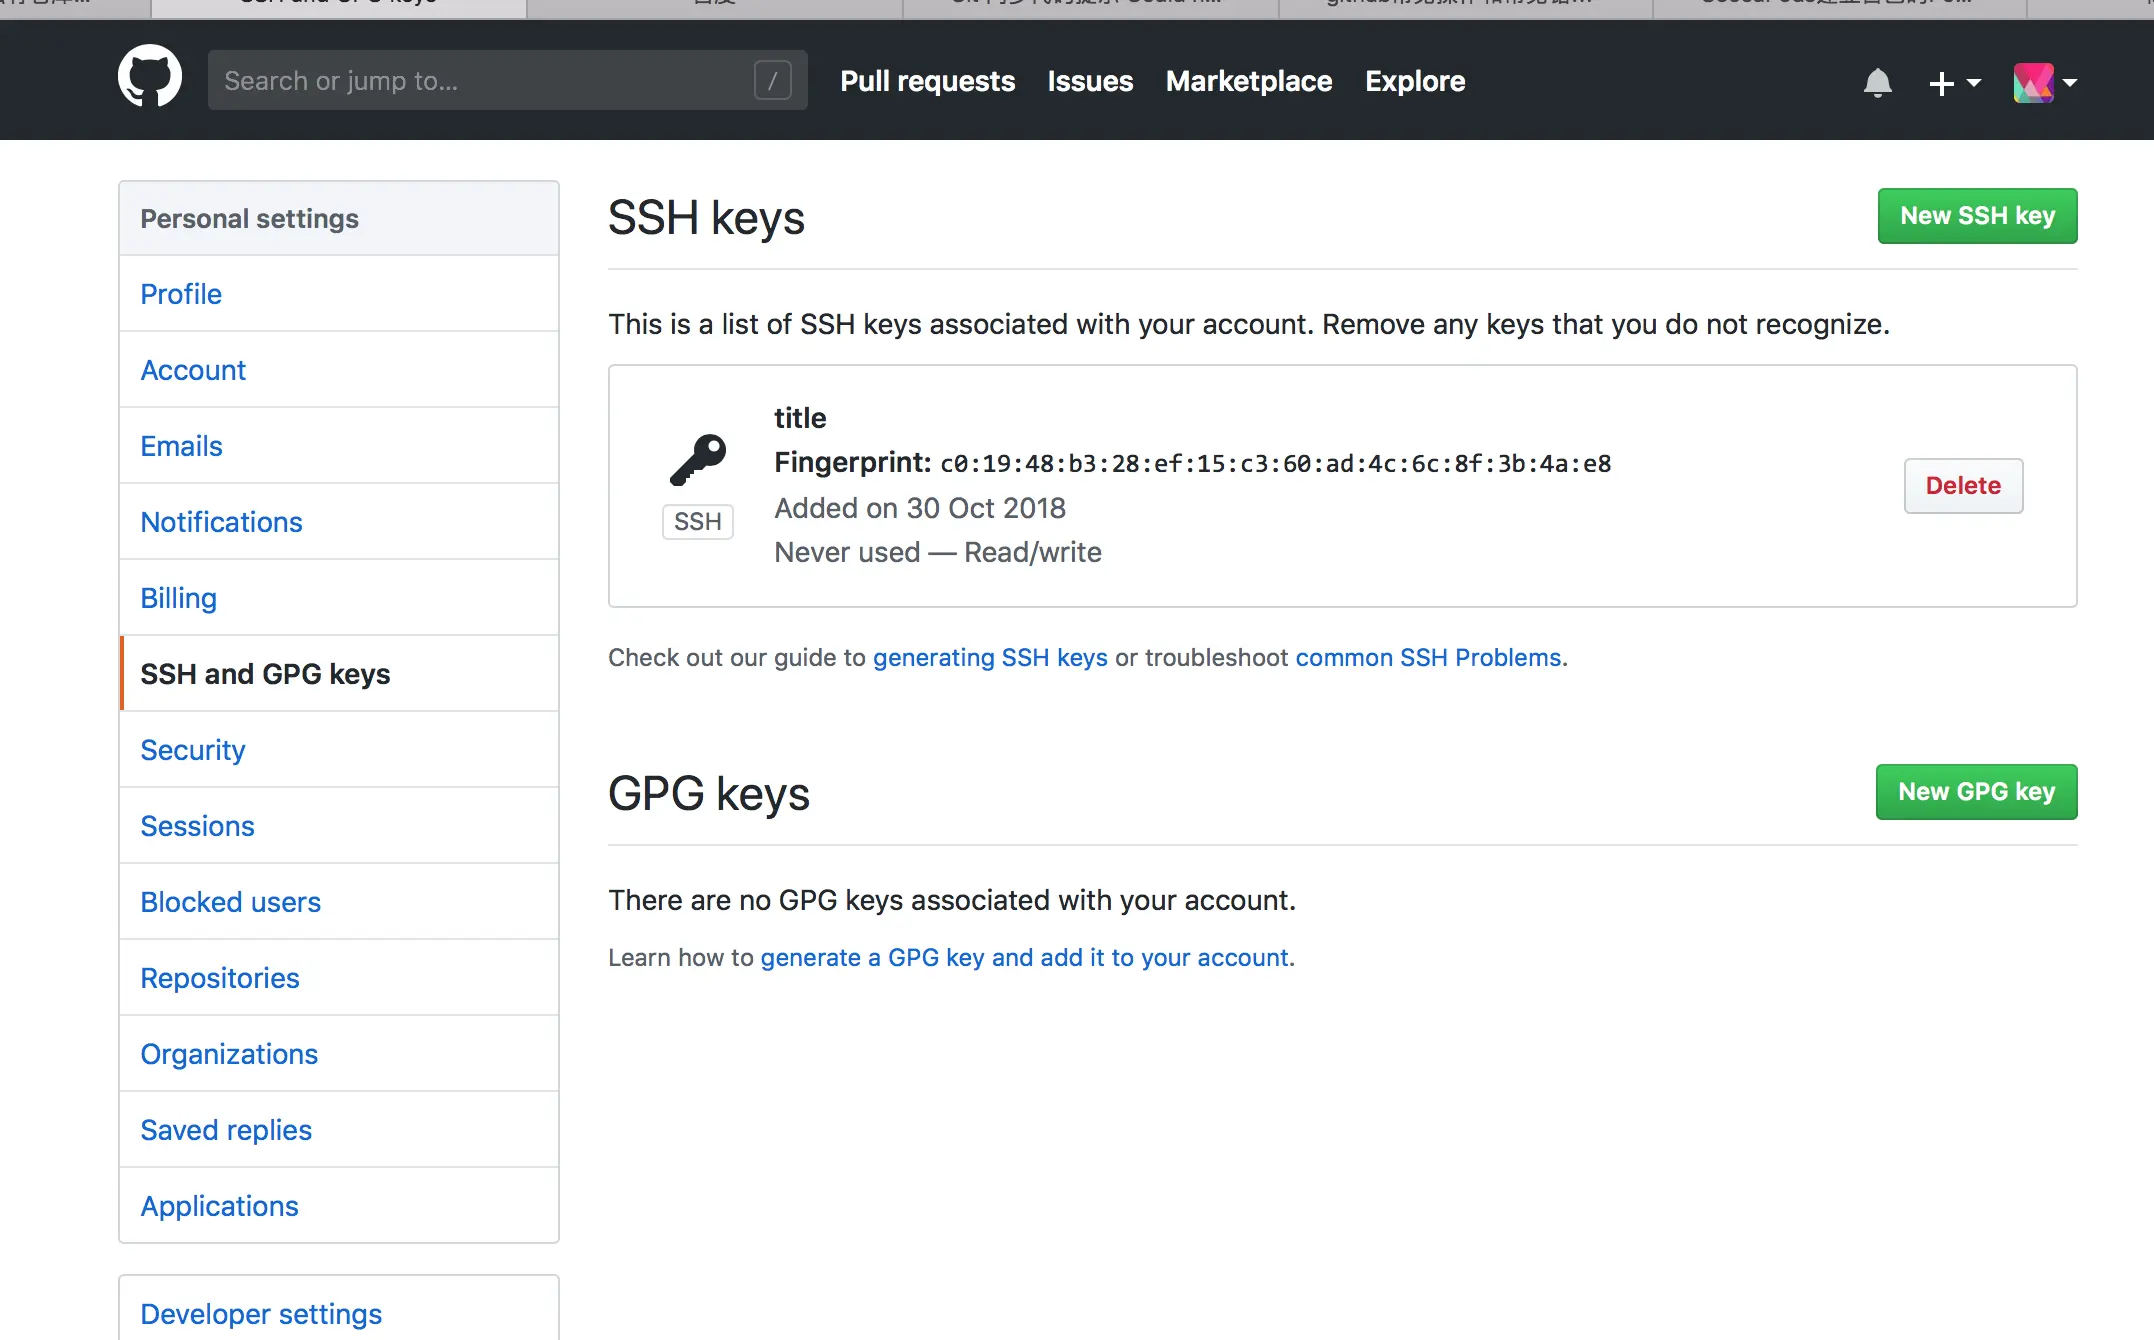The width and height of the screenshot is (2154, 1340).
Task: Go to Blocked users settings page
Action: [x=230, y=902]
